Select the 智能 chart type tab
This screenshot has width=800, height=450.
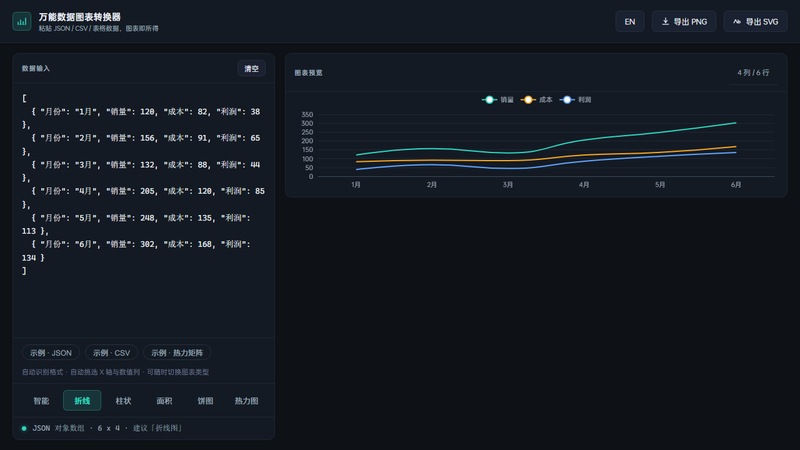point(41,401)
